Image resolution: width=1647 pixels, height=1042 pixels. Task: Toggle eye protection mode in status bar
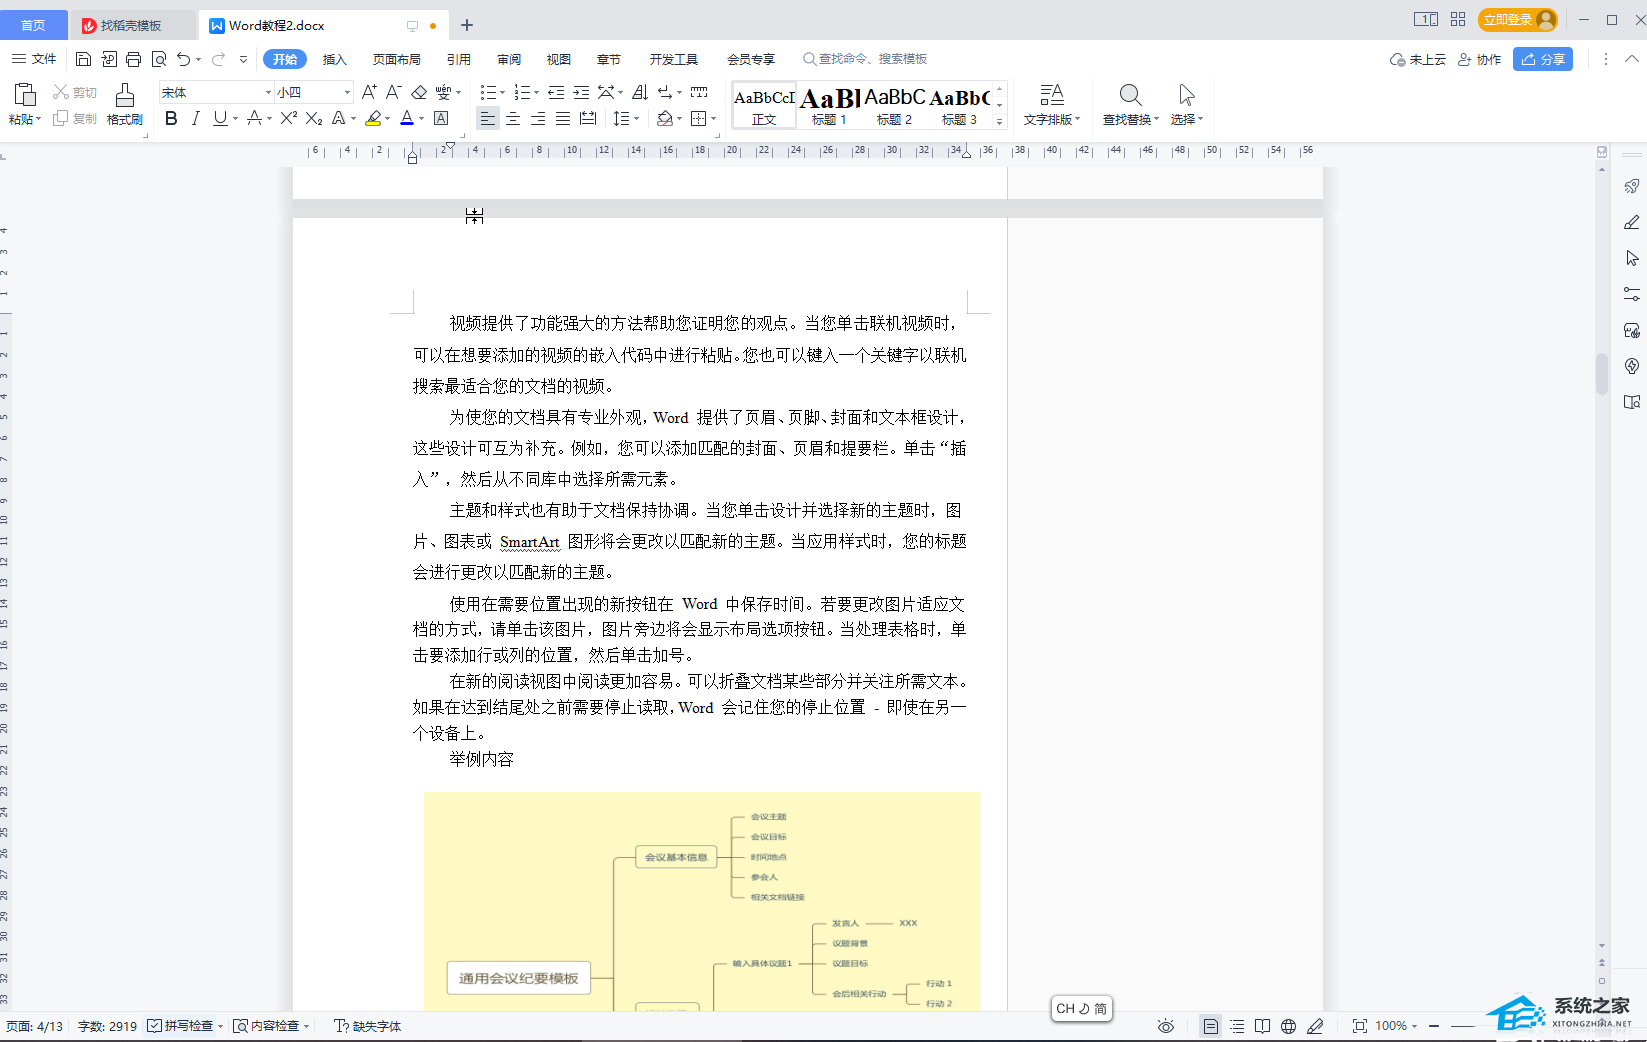pos(1165,1026)
